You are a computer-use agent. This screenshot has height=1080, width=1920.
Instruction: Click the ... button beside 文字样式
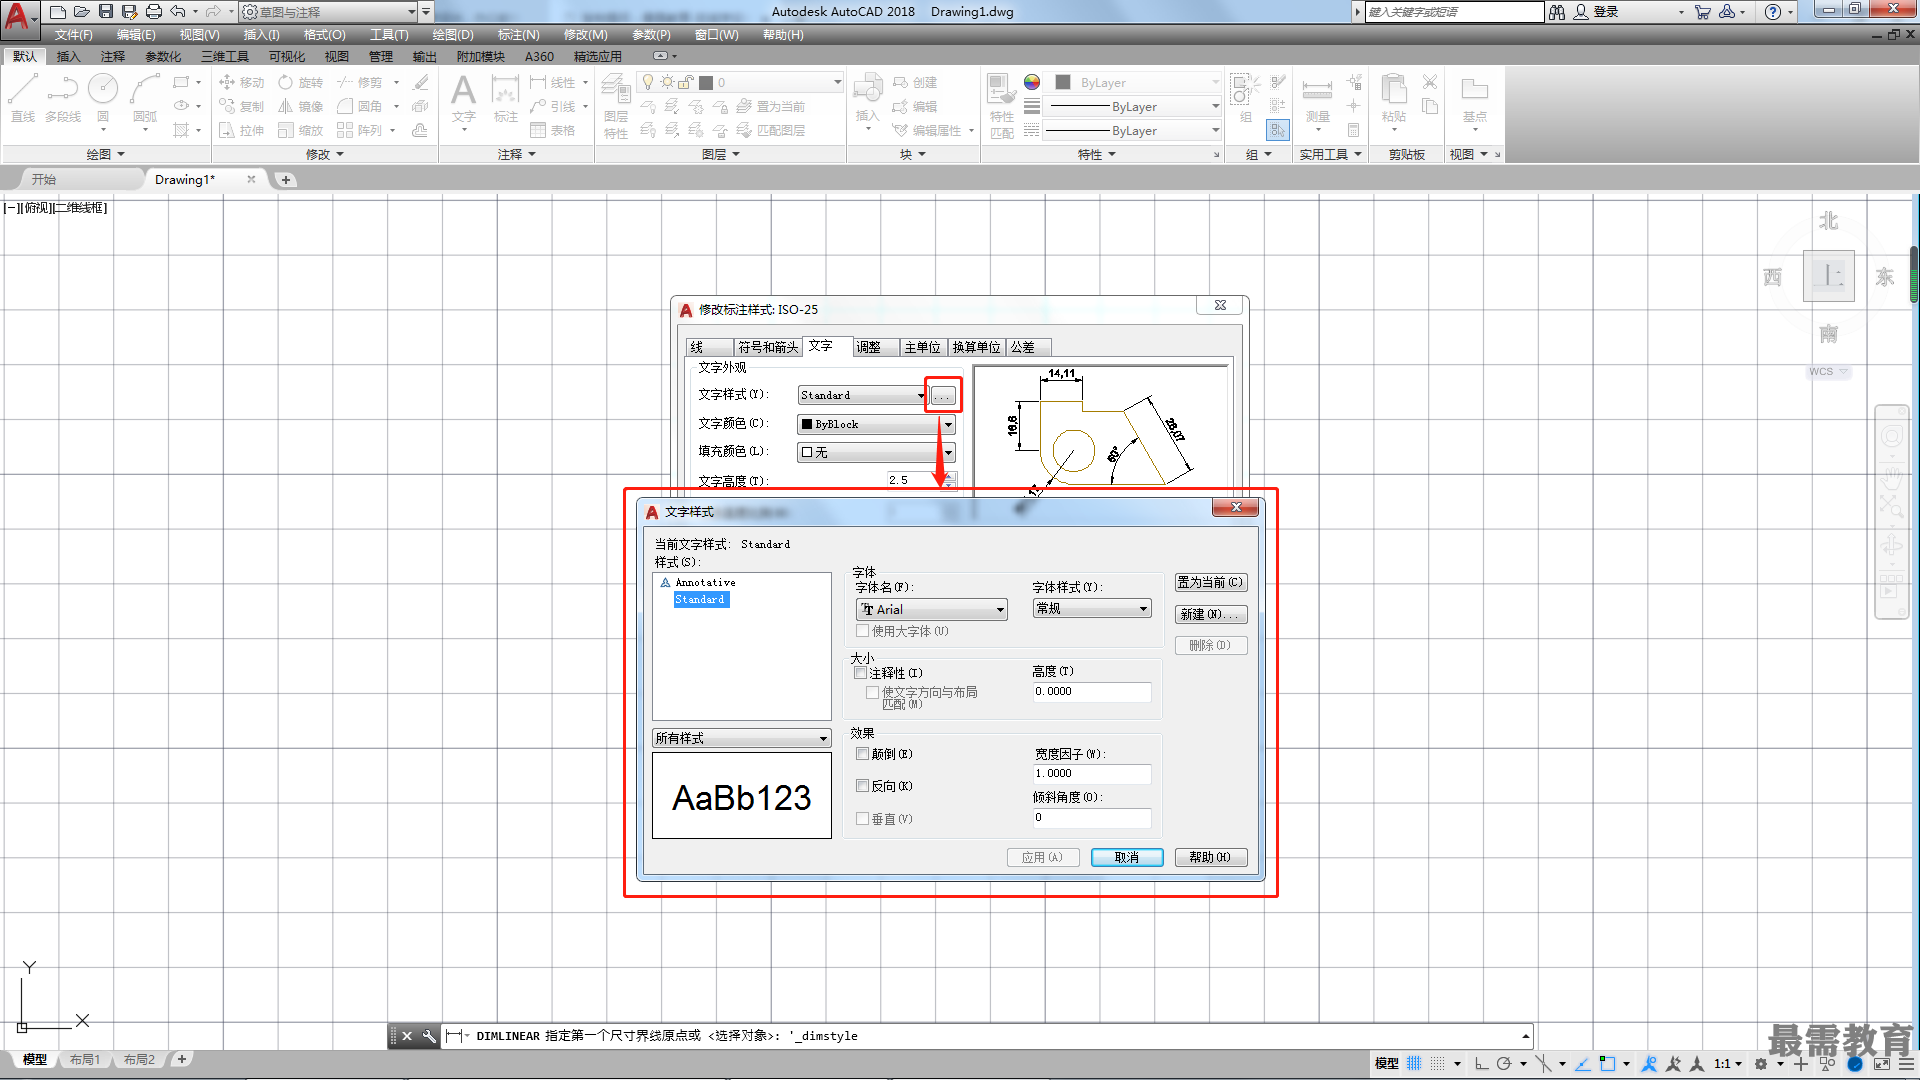942,396
